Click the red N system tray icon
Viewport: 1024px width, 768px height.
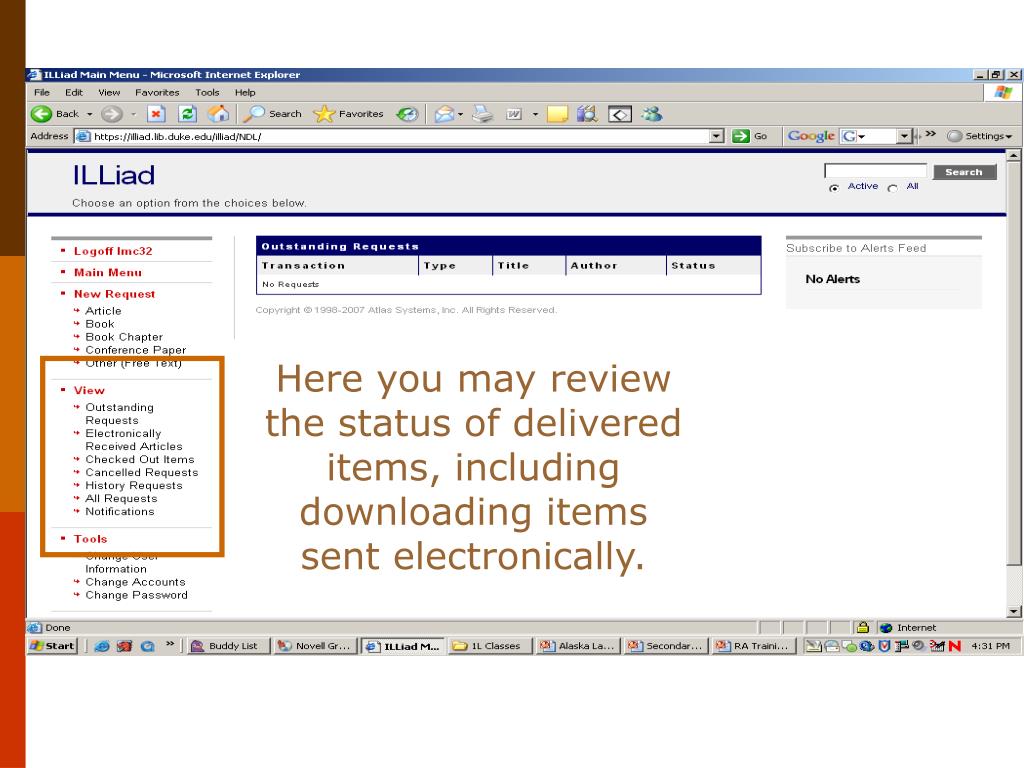coord(954,646)
